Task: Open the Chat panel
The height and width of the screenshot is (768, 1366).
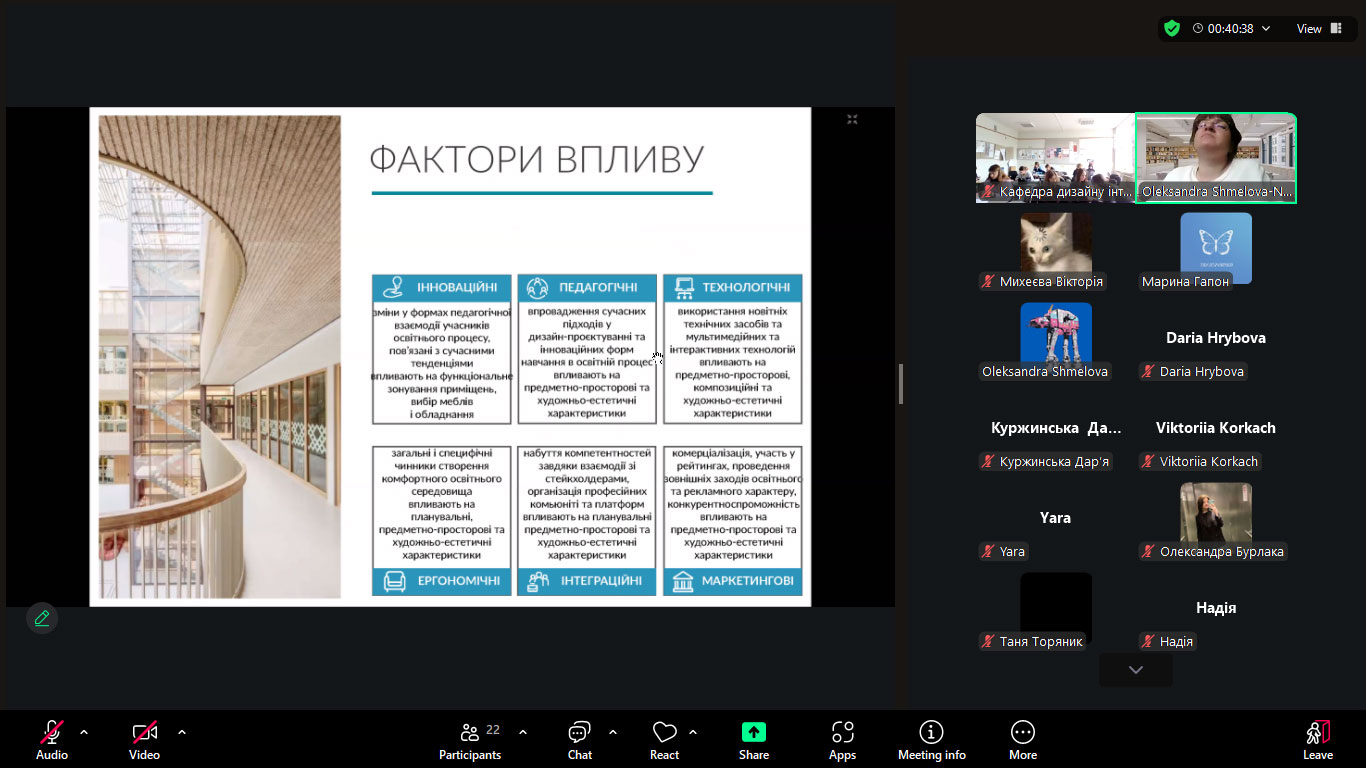Action: [579, 740]
